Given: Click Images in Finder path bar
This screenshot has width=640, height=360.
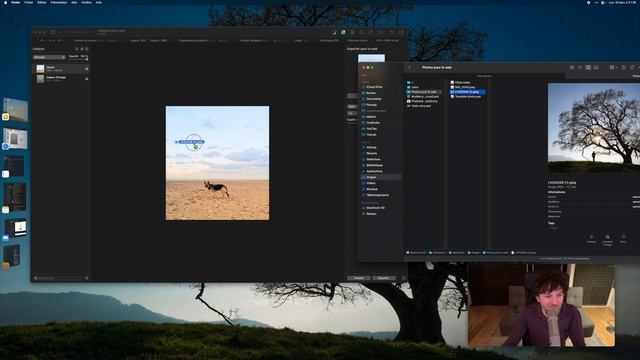Looking at the screenshot, I should coord(474,253).
